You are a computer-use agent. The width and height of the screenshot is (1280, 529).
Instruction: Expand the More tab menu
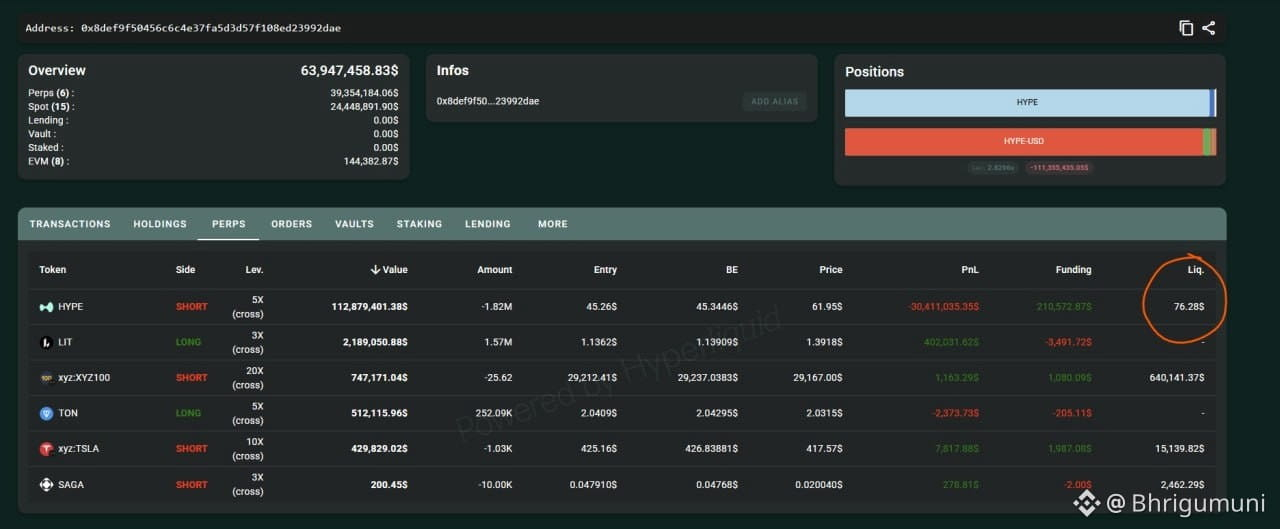pos(552,224)
